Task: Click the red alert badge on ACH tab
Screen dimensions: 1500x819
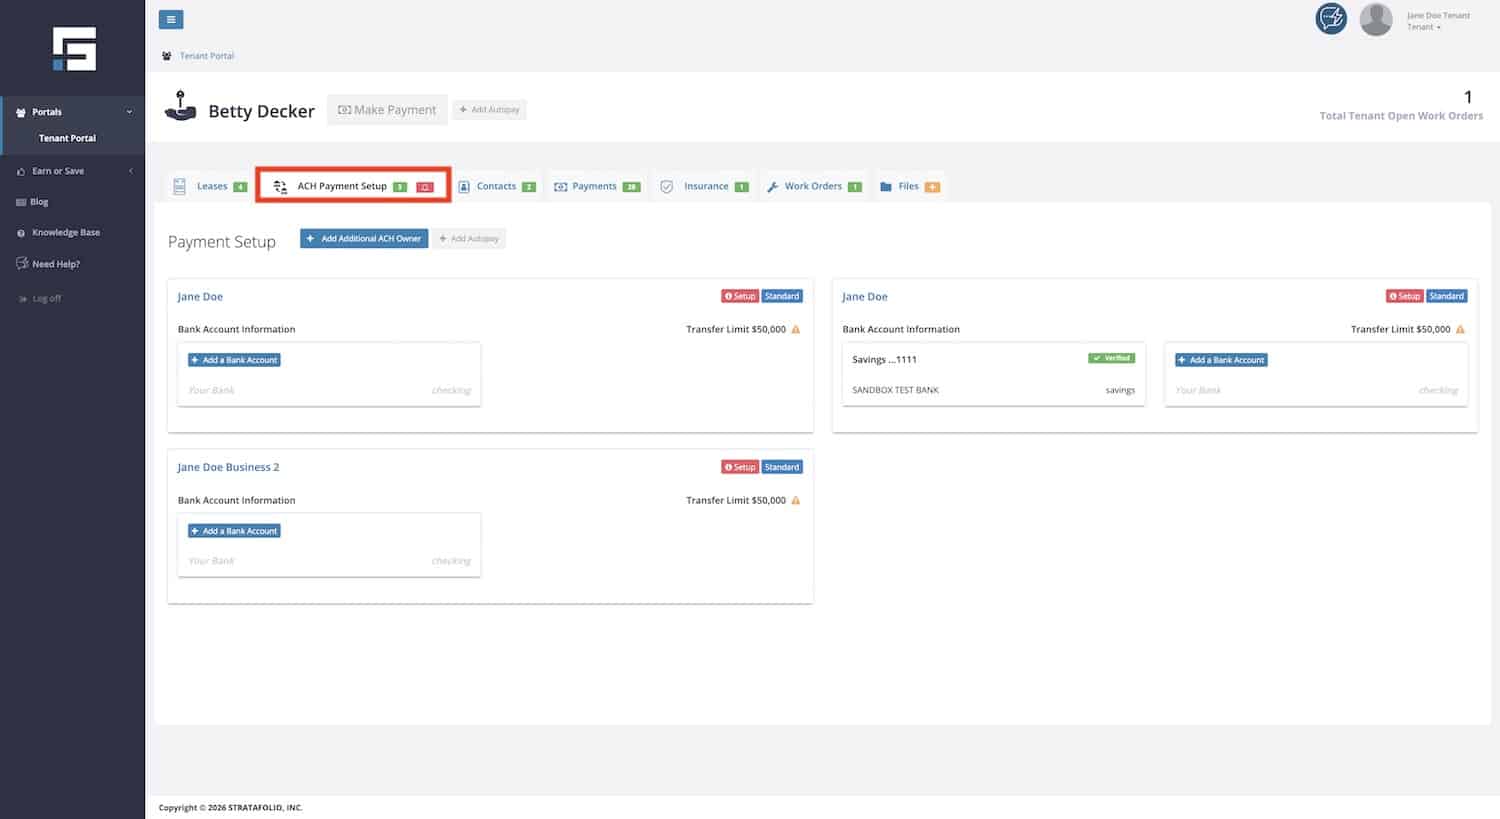Action: click(425, 187)
